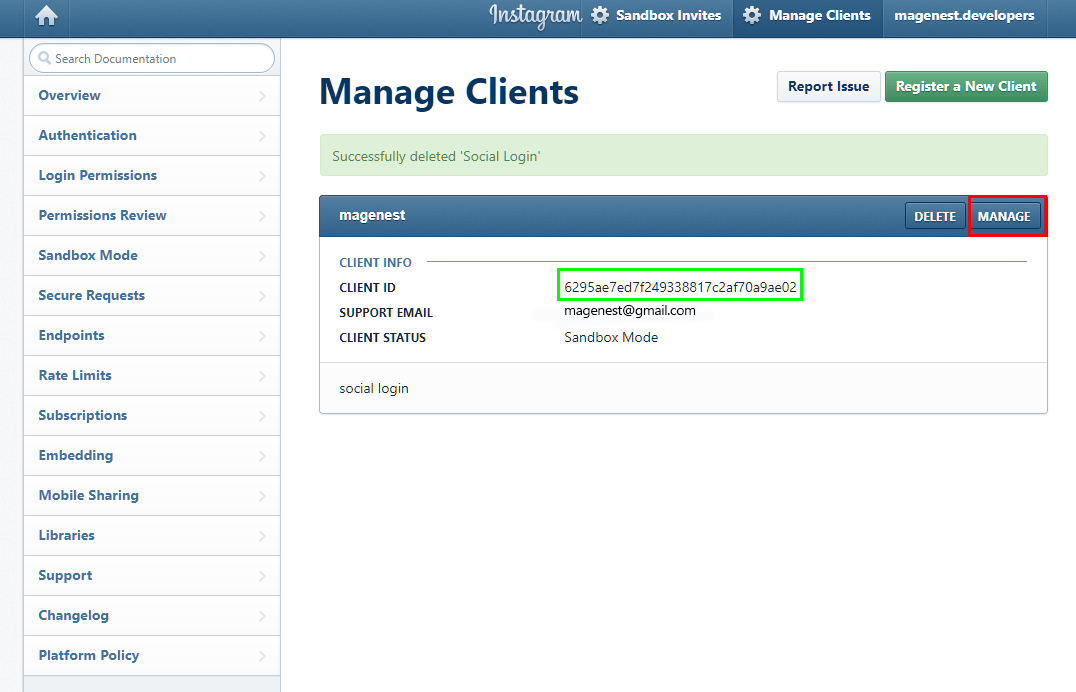Click the Report Issue button
Image resolution: width=1076 pixels, height=692 pixels.
(828, 86)
